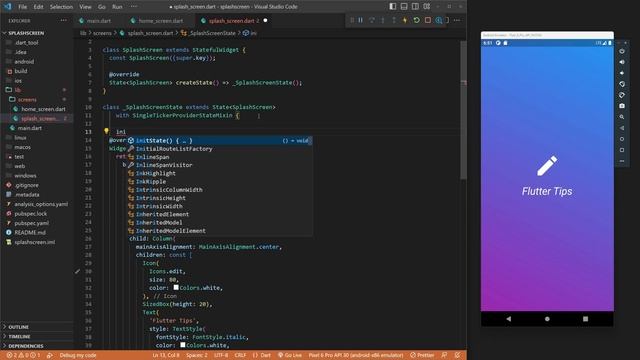Click emulator volume up button
Viewport: 640px width, 360px height.
(x=622, y=62)
